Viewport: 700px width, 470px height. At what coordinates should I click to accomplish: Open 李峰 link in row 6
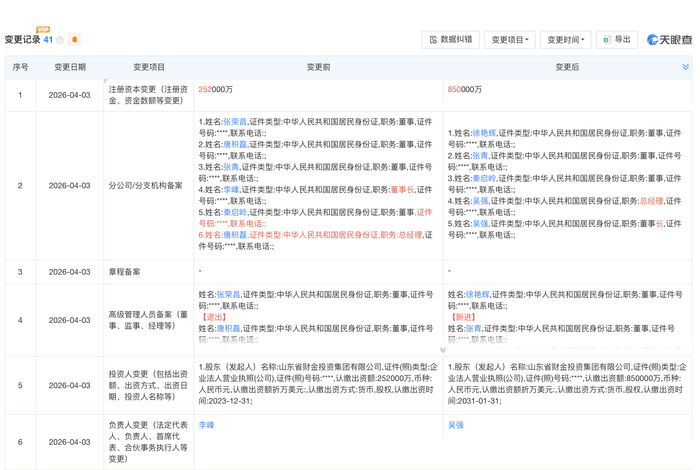pos(206,425)
